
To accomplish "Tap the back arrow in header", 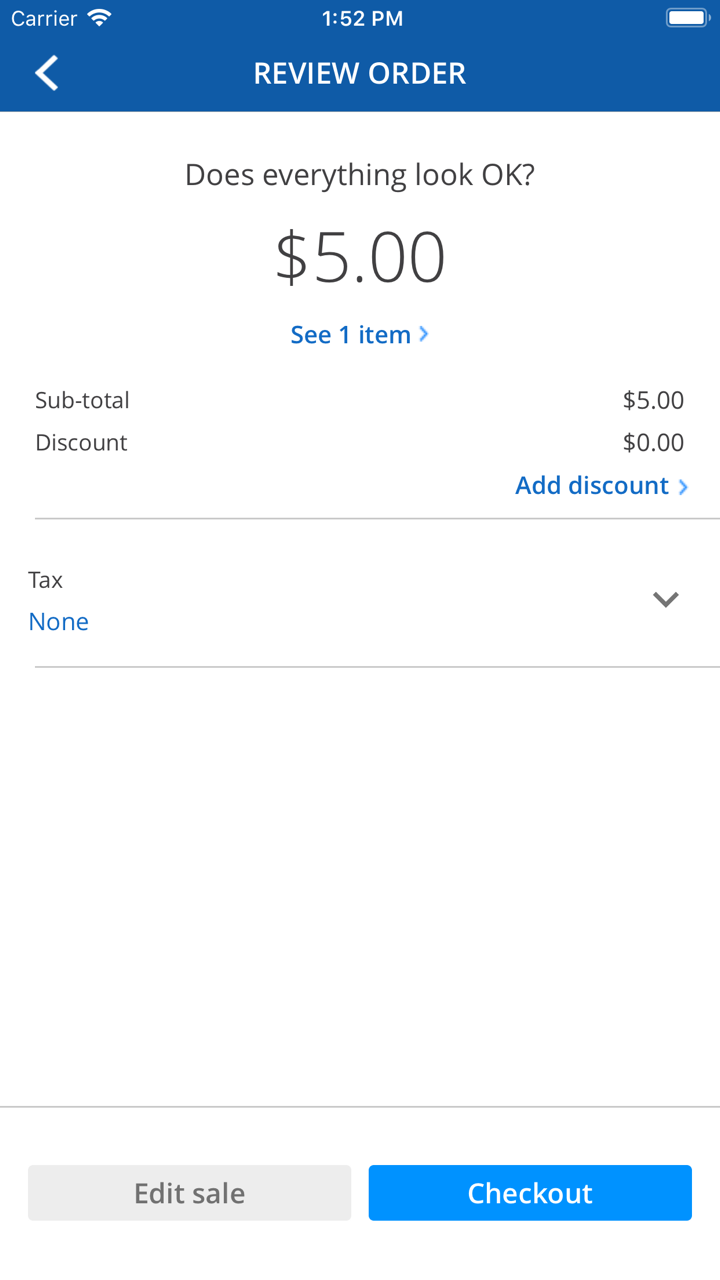I will pyautogui.click(x=47, y=73).
